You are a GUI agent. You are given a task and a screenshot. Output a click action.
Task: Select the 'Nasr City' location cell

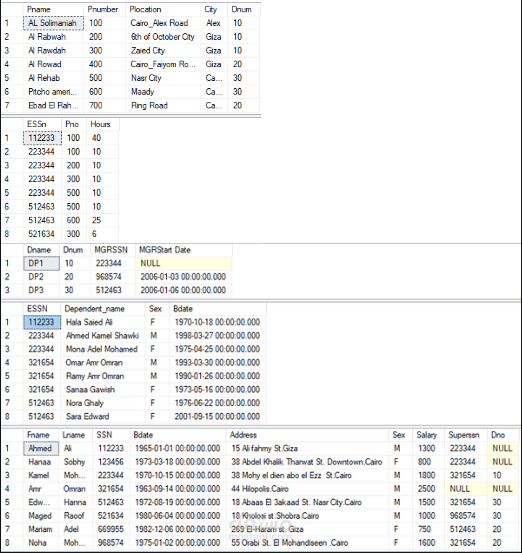(163, 78)
